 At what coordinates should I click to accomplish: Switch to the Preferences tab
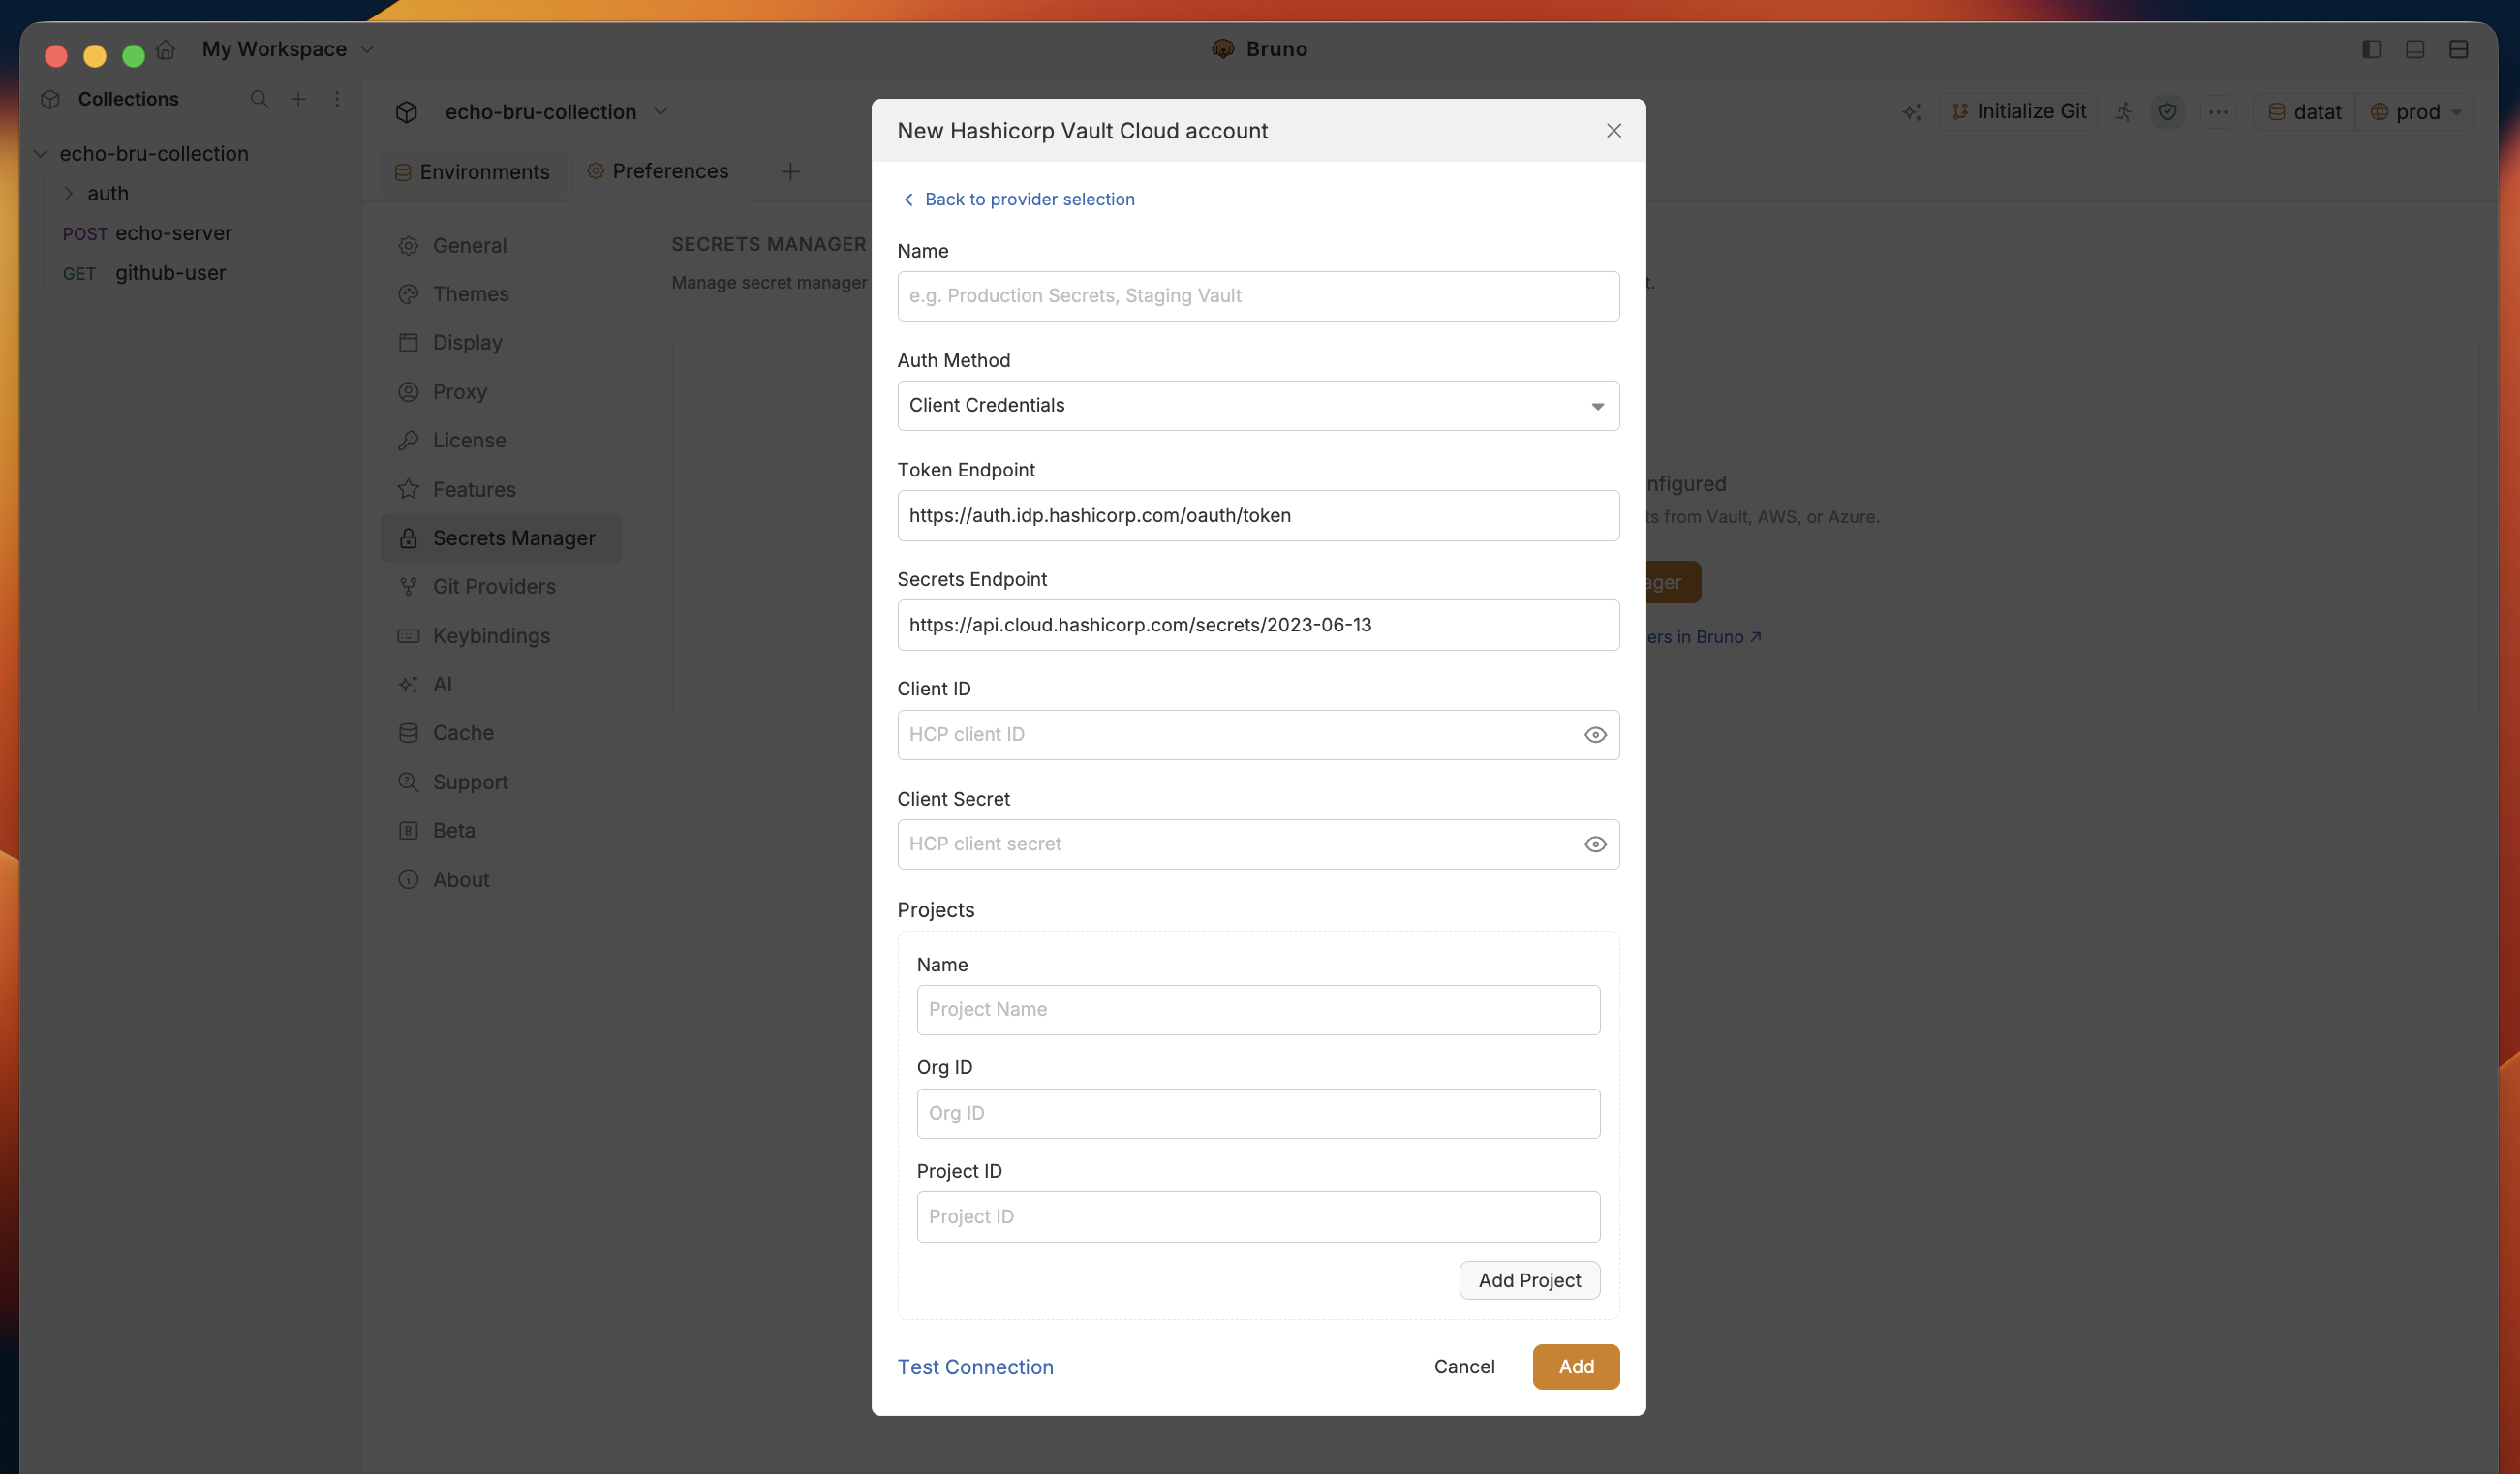point(657,171)
